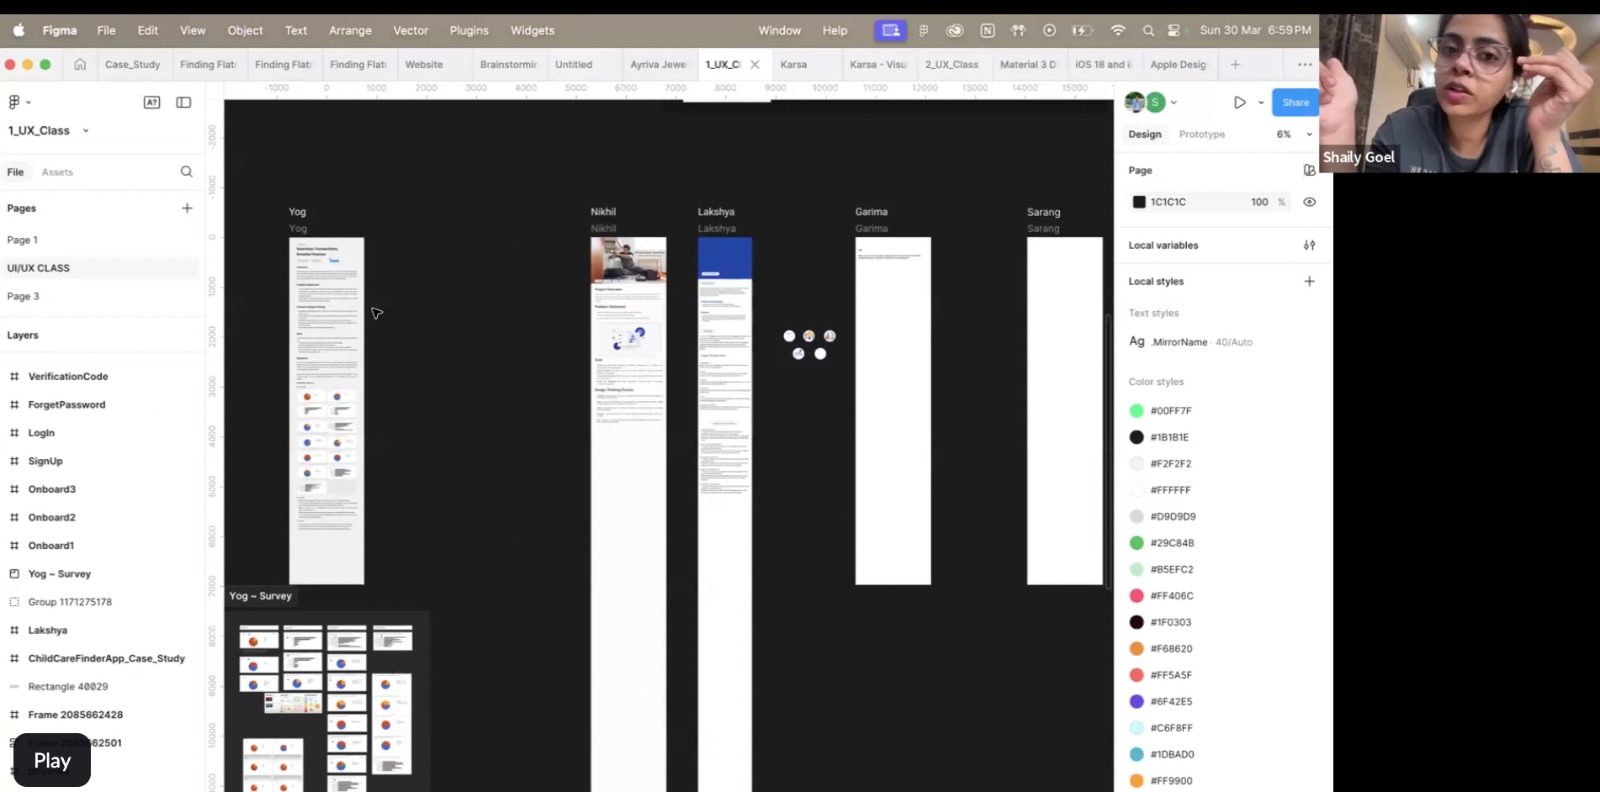Open the 6% zoom level dropdown
The width and height of the screenshot is (1600, 792).
(x=1293, y=134)
